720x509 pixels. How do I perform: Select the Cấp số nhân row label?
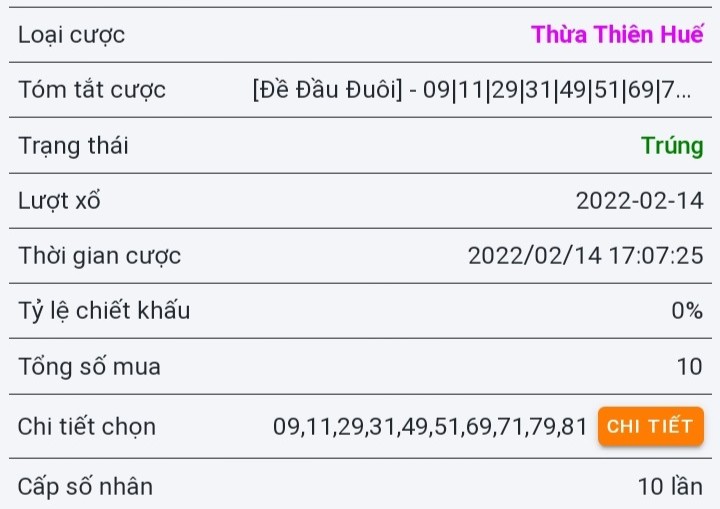(85, 486)
